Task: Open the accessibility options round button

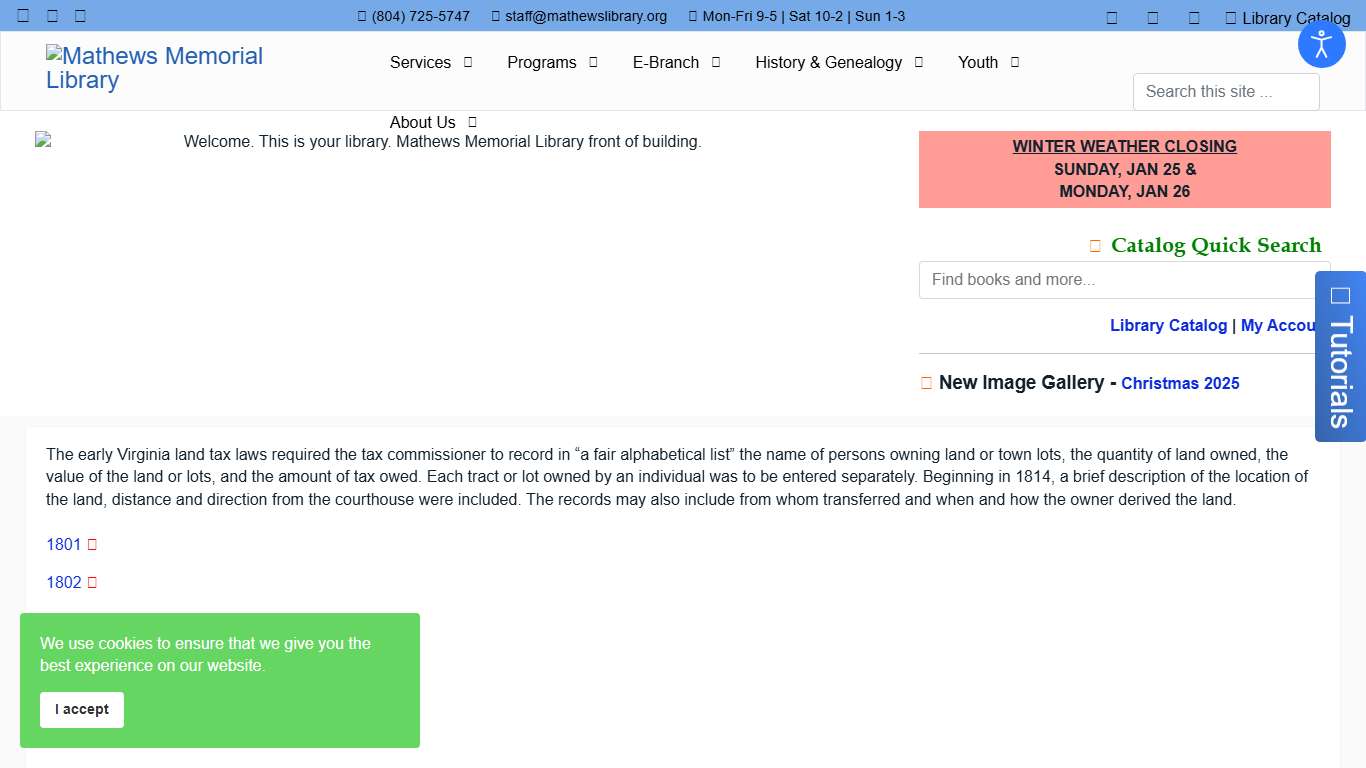Action: click(1321, 44)
